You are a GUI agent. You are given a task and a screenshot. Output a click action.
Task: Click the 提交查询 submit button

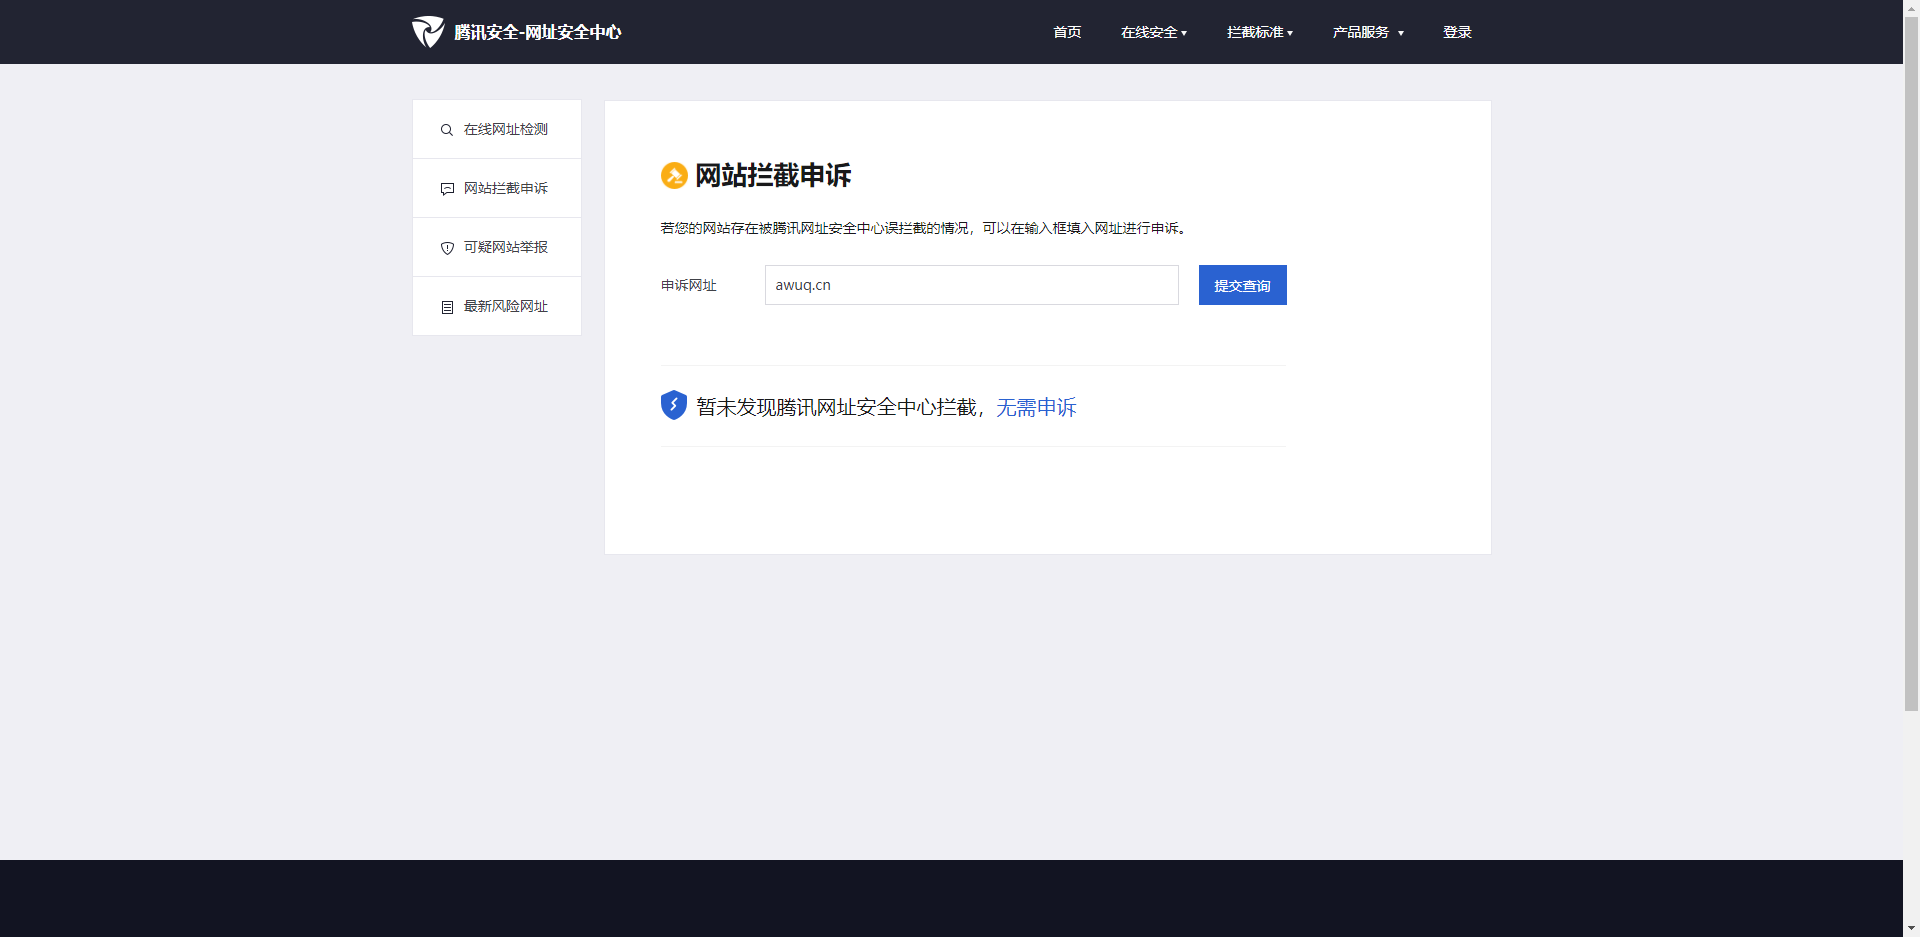[1242, 285]
